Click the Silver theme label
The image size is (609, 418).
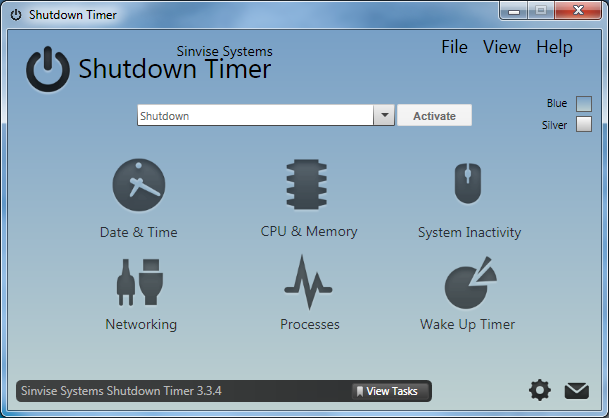point(554,125)
